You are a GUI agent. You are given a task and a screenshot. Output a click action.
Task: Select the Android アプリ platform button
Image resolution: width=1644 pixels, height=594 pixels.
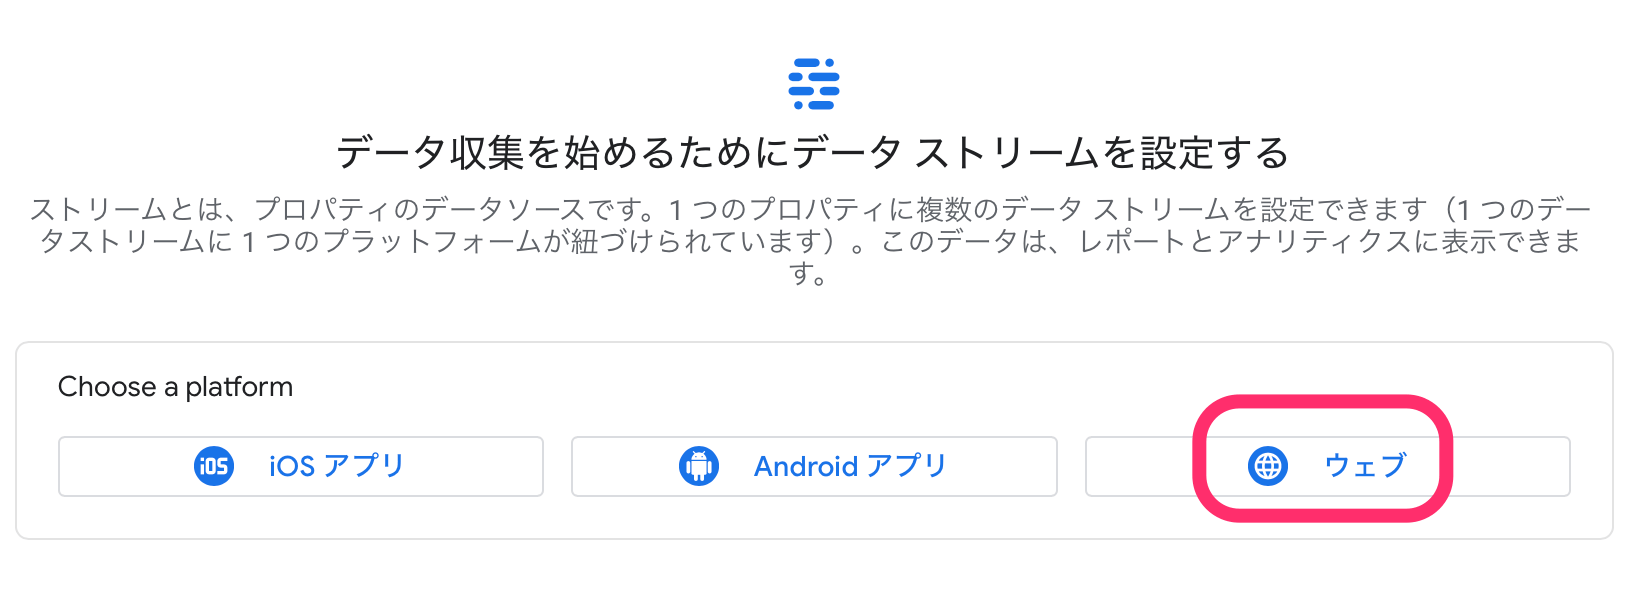point(813,466)
